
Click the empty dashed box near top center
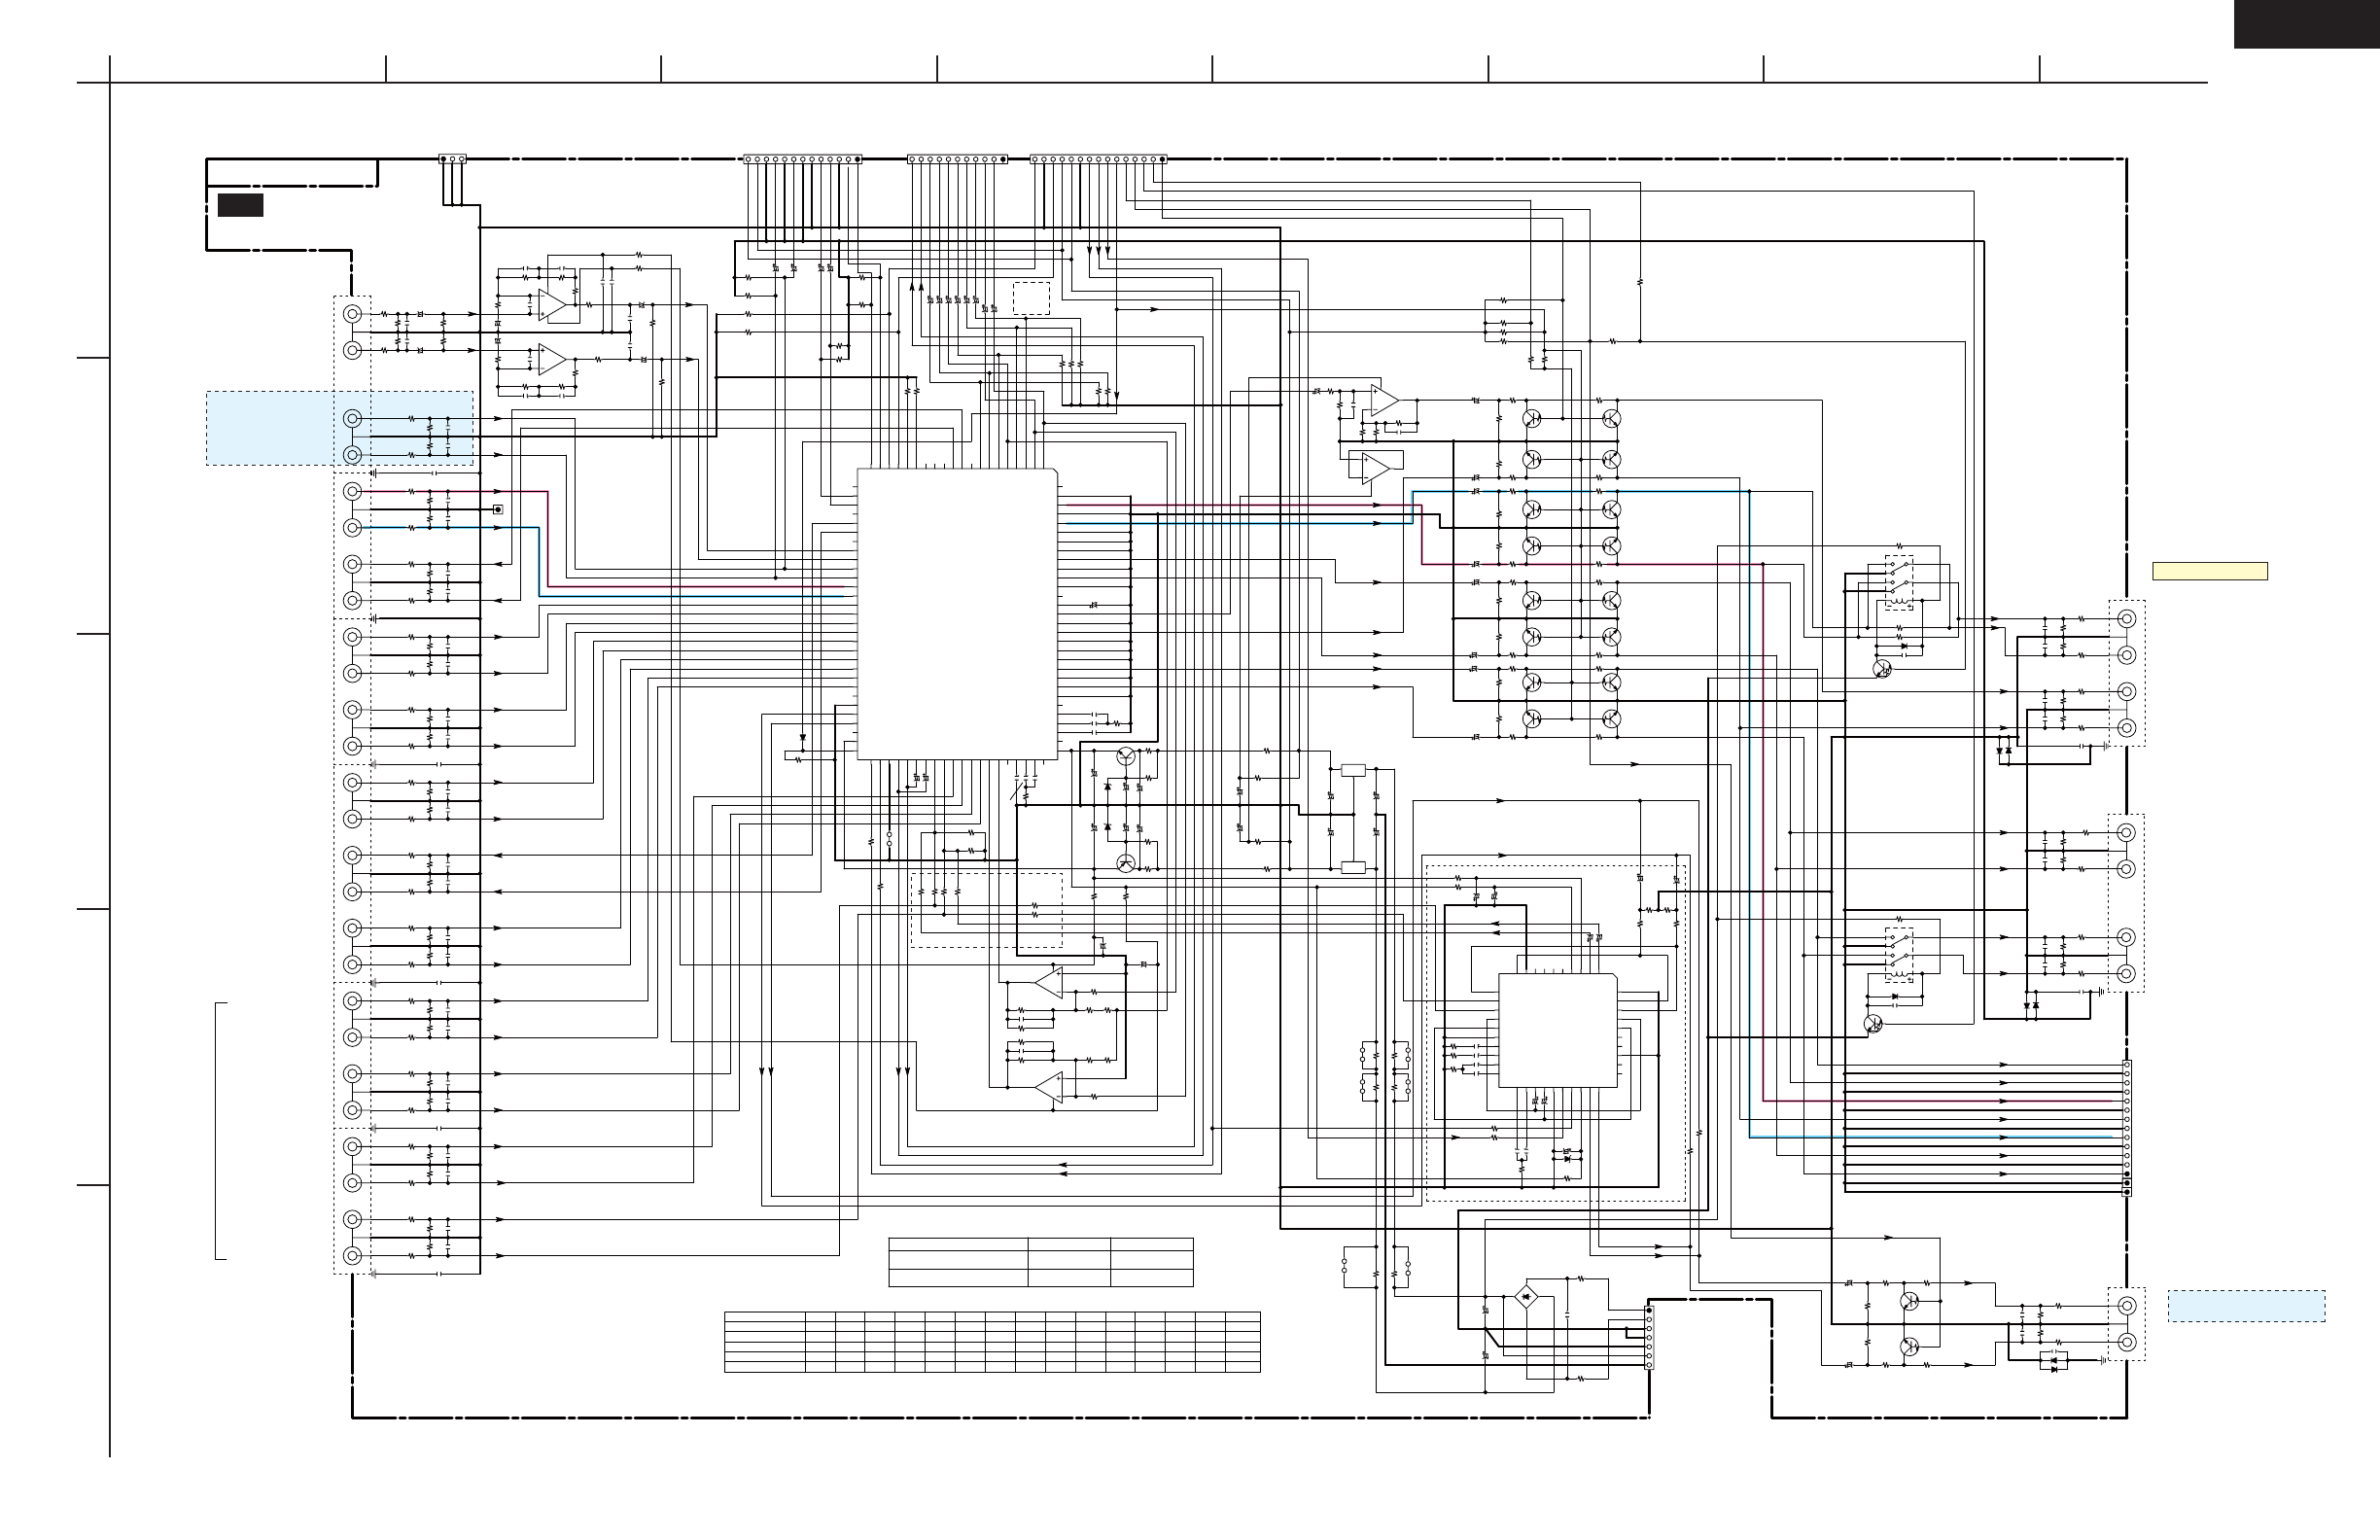[x=1031, y=298]
